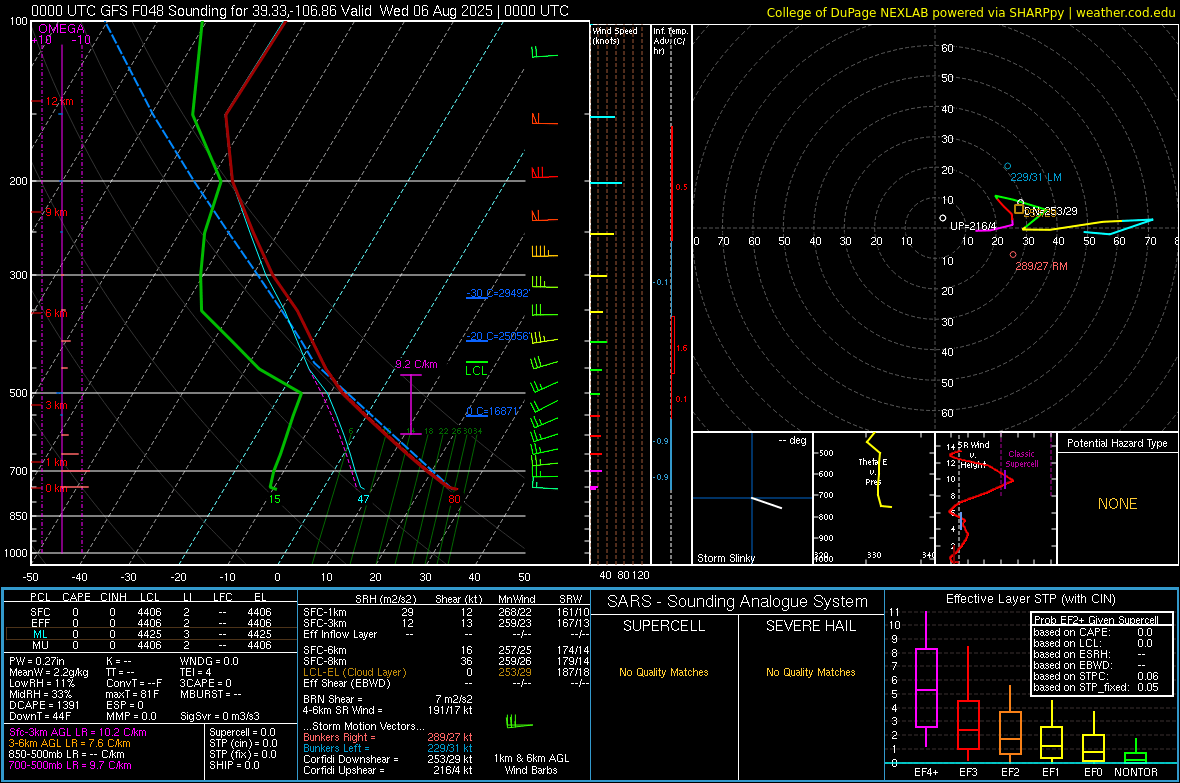
Task: Click the Effective Layer STP (with CIN) title
Action: click(1031, 599)
